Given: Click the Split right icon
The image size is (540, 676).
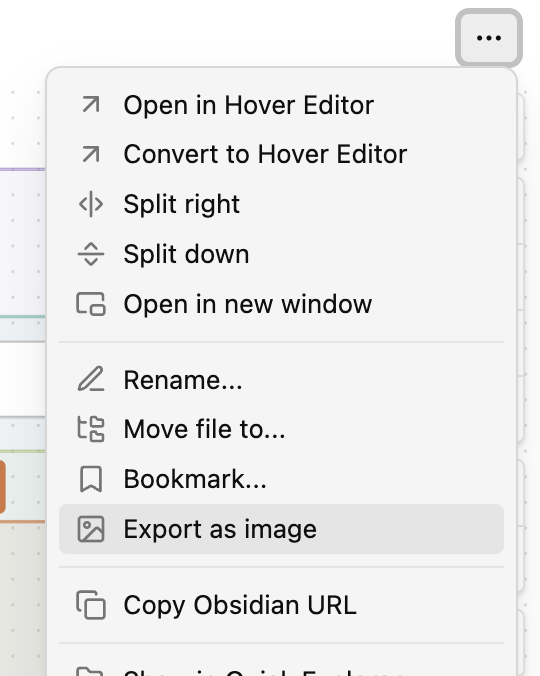Looking at the screenshot, I should (91, 204).
